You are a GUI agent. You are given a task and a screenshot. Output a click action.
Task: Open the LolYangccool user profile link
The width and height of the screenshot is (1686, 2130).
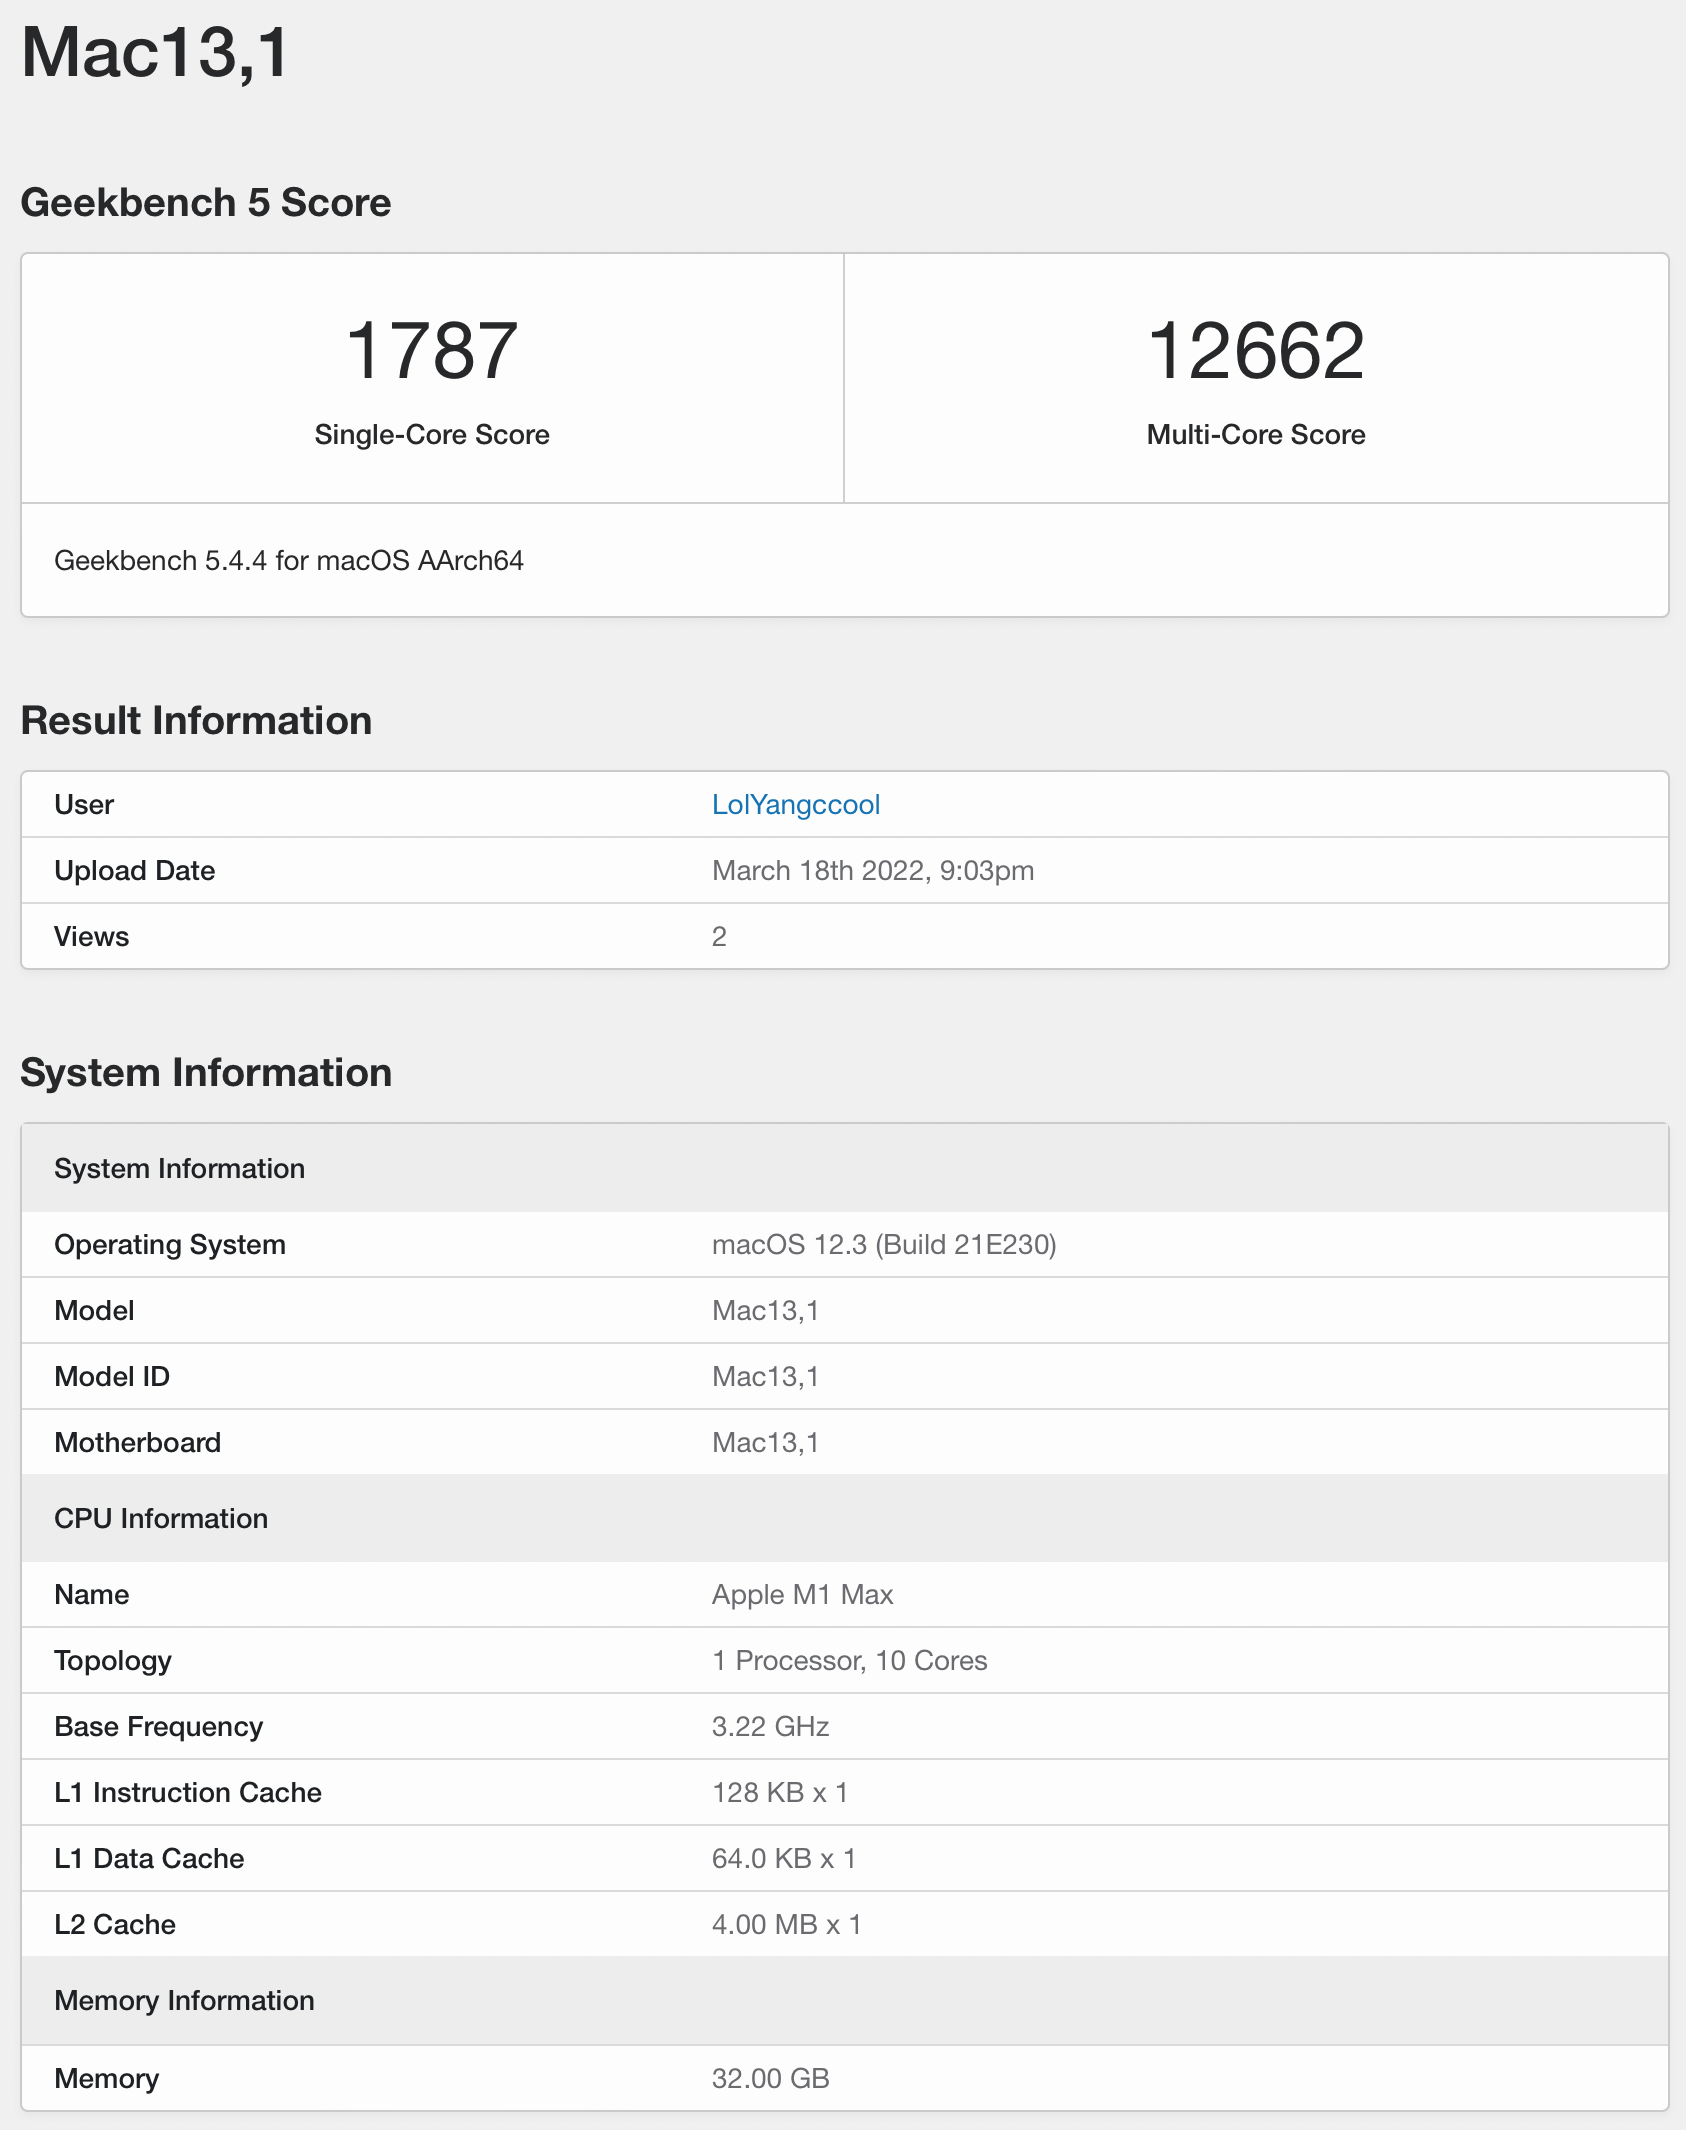click(795, 804)
